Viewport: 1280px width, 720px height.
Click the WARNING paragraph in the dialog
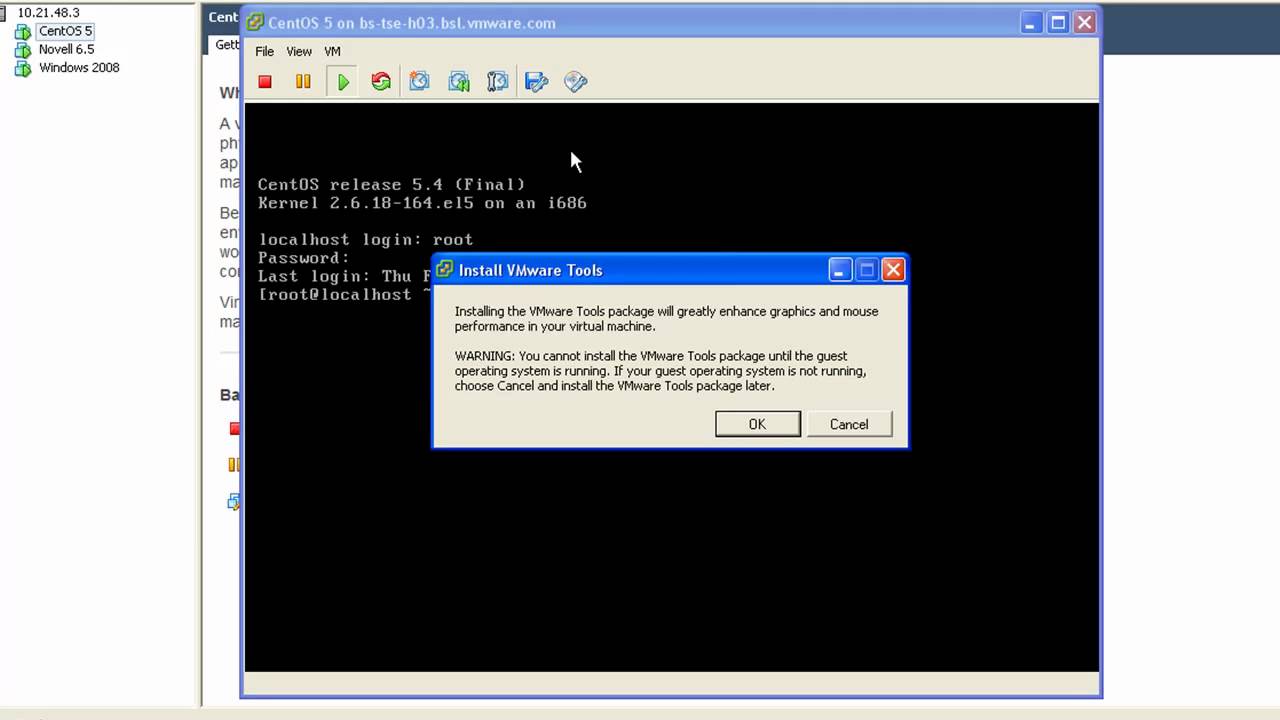pos(660,371)
